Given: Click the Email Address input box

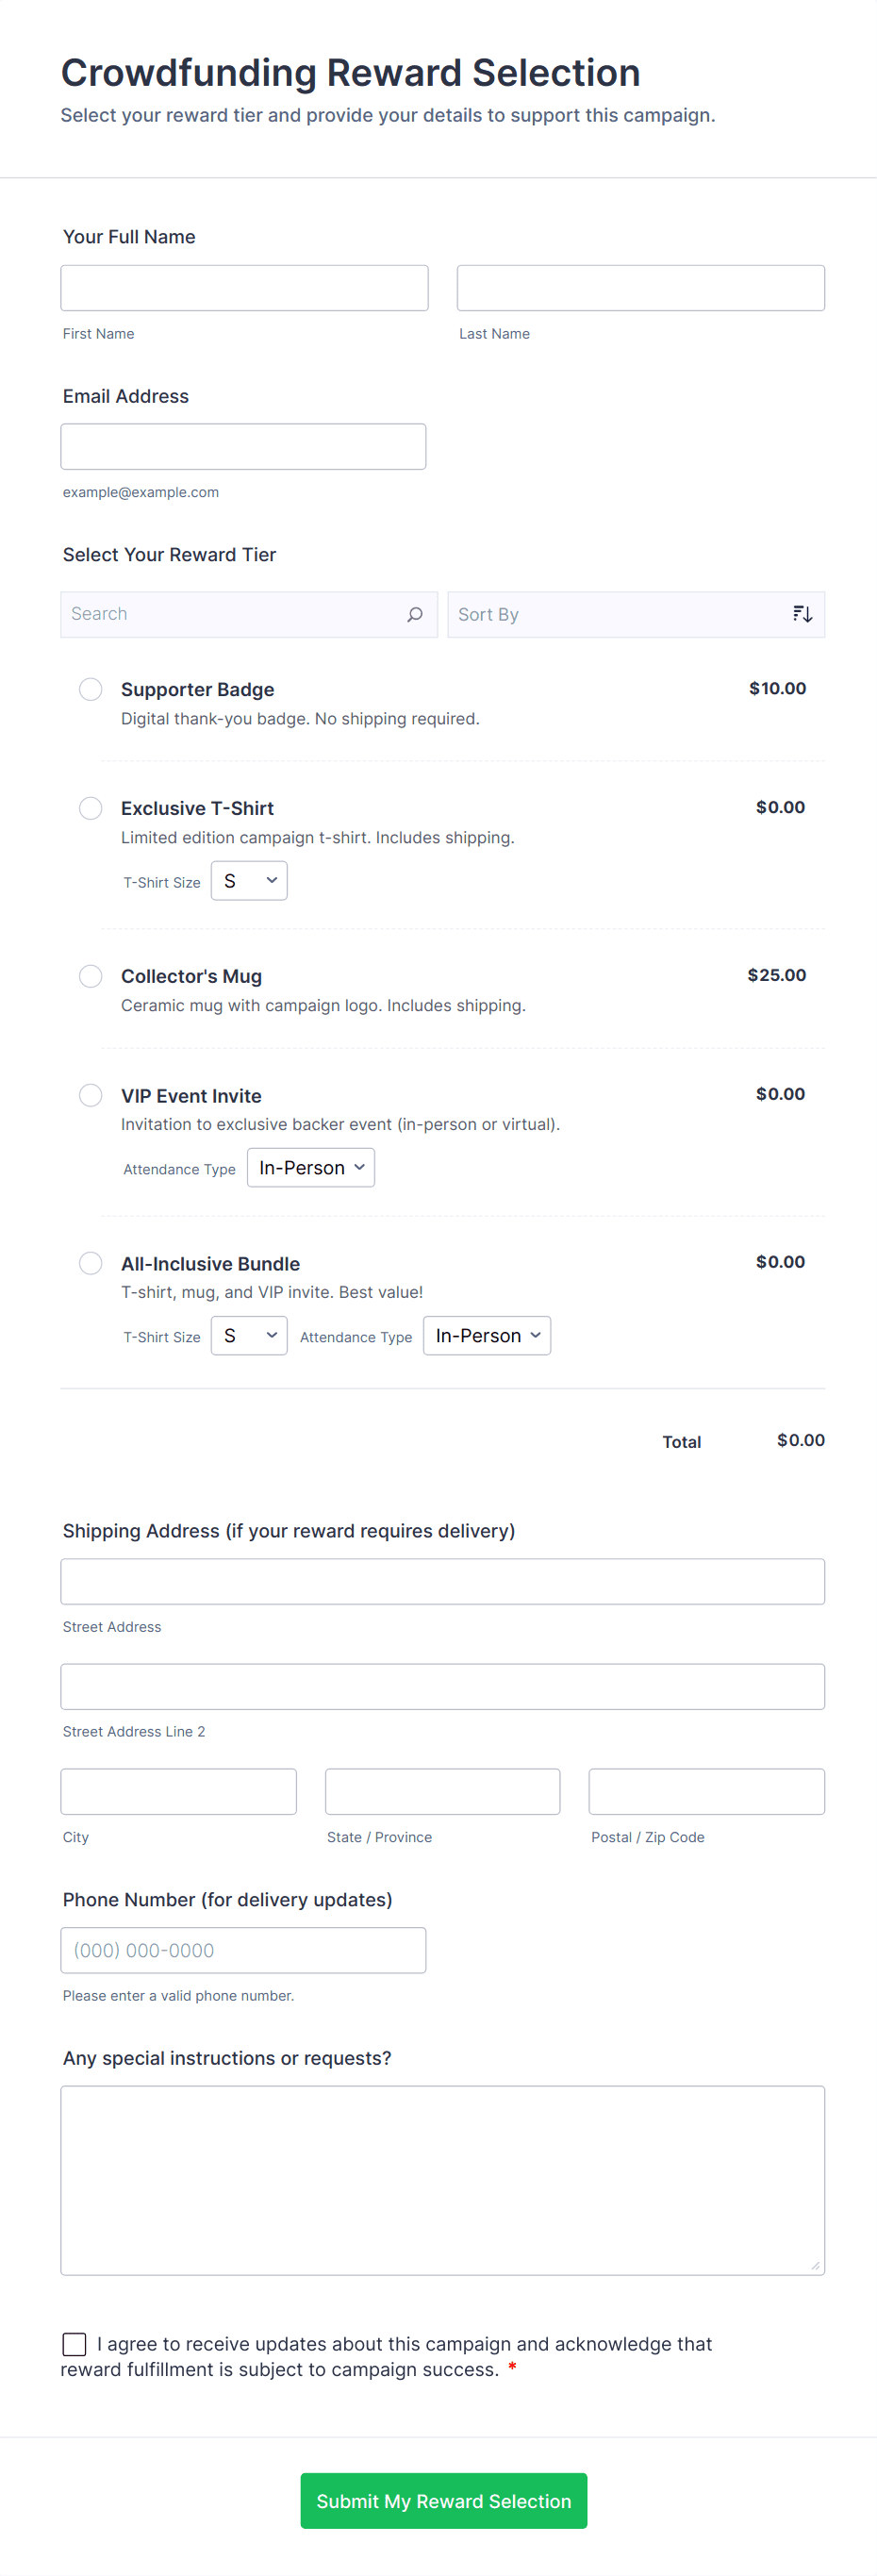Looking at the screenshot, I should (x=243, y=446).
